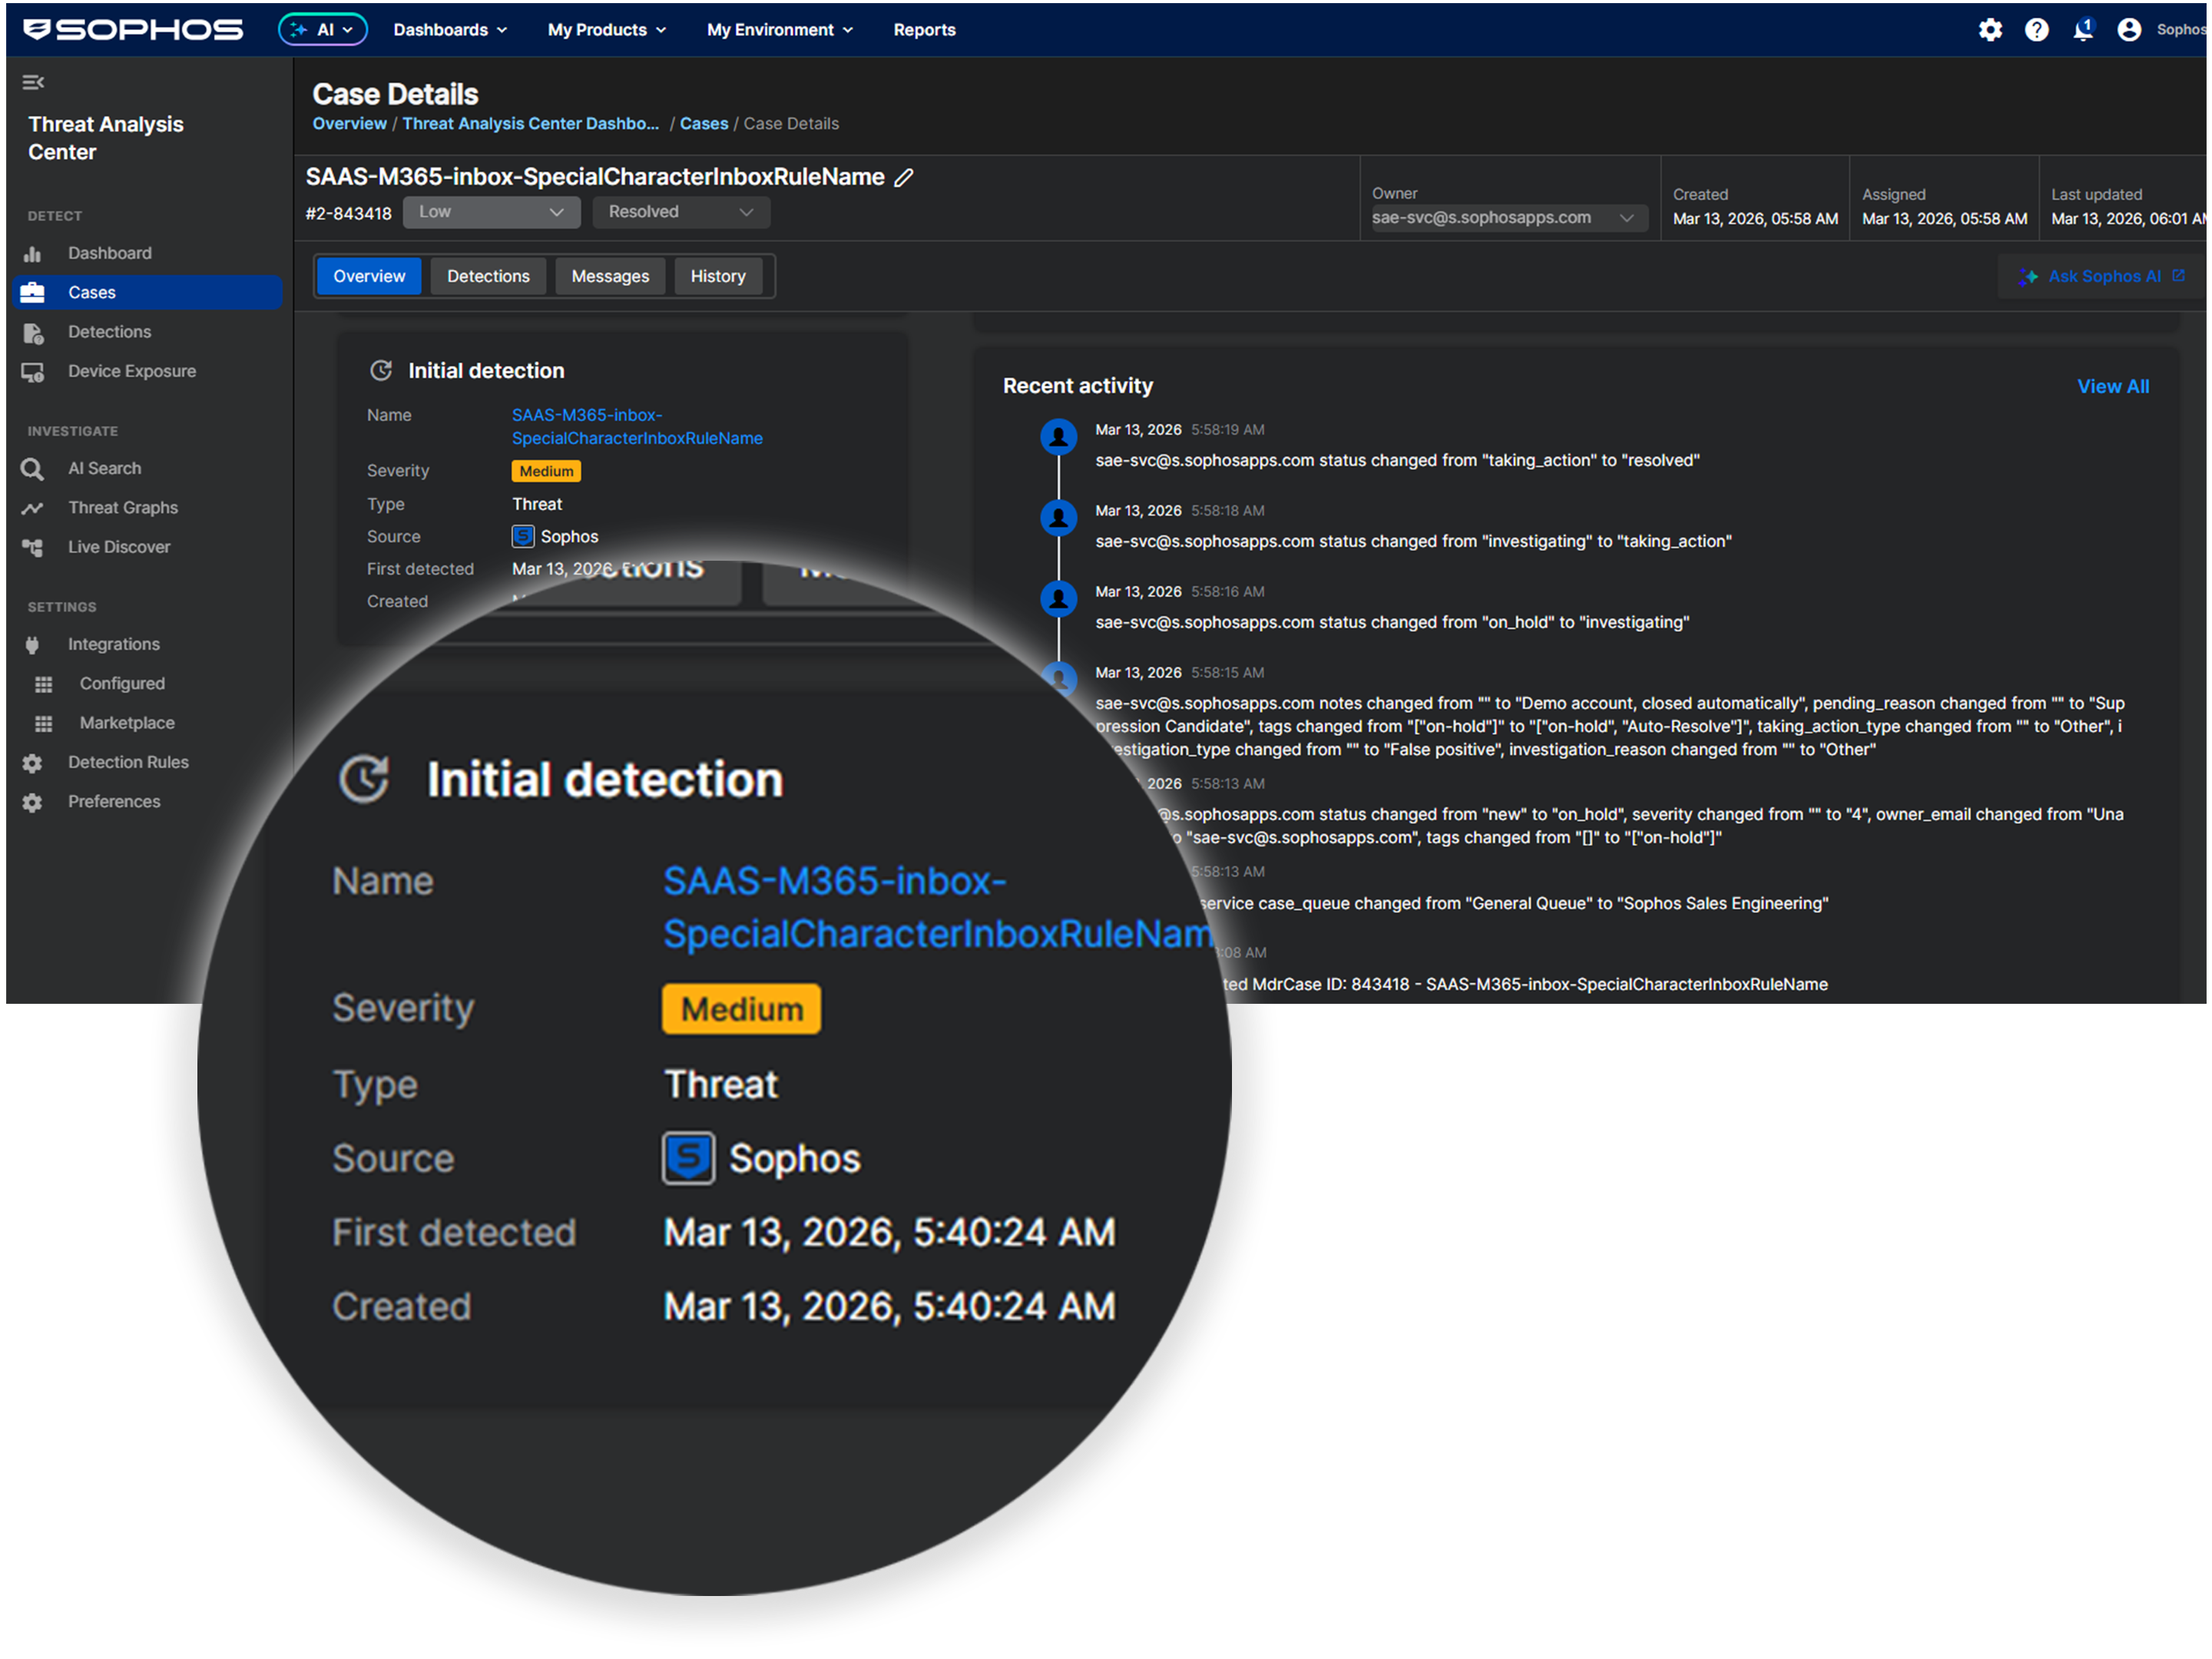Open Detection Rules settings
2212x1659 pixels.
click(x=128, y=761)
